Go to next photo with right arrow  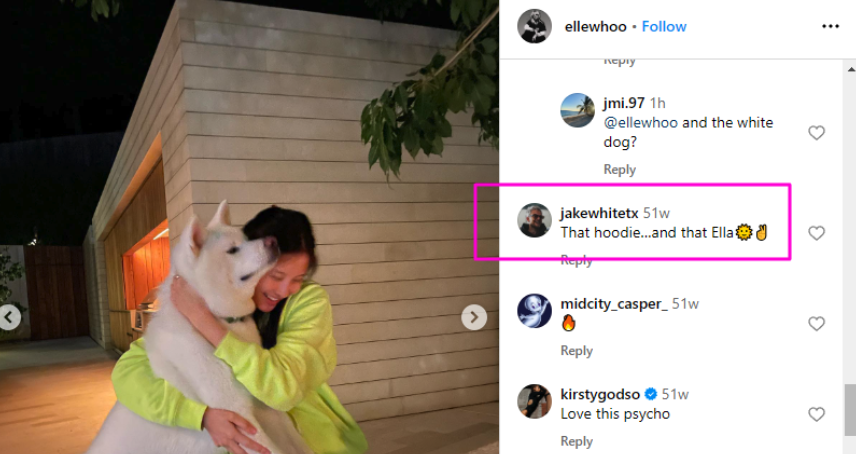(x=474, y=317)
